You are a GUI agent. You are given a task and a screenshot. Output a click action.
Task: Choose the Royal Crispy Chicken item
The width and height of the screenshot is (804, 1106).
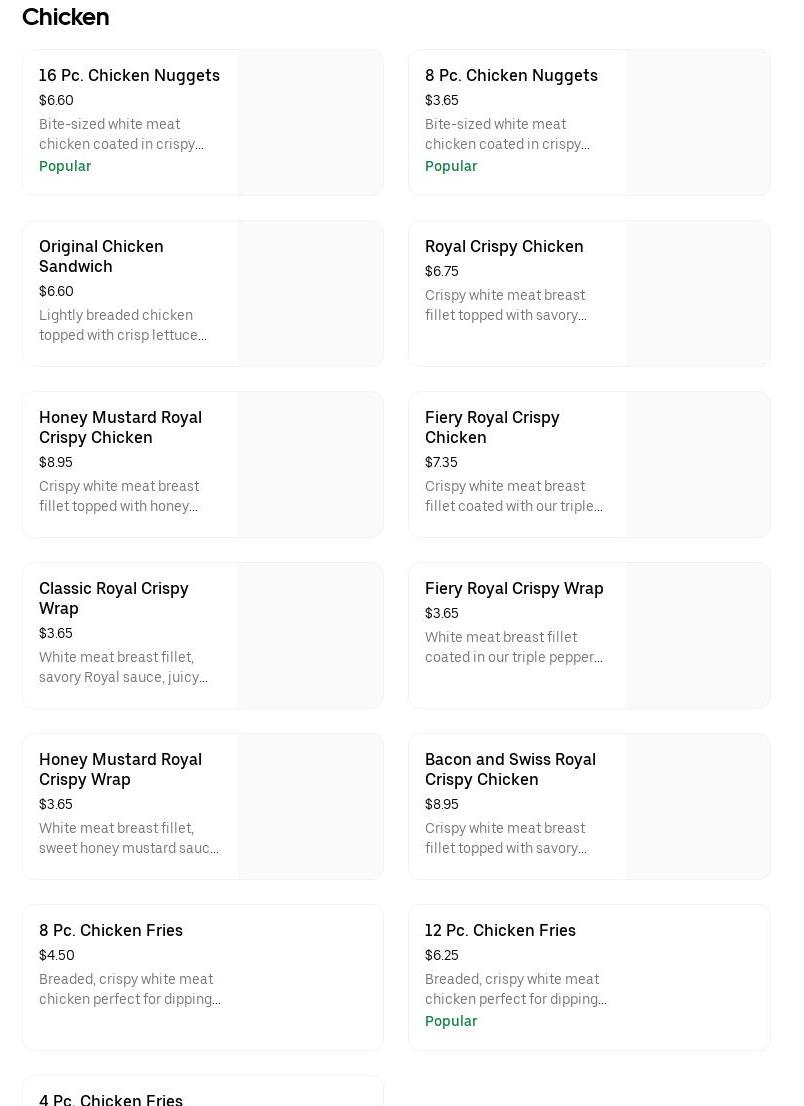(590, 293)
